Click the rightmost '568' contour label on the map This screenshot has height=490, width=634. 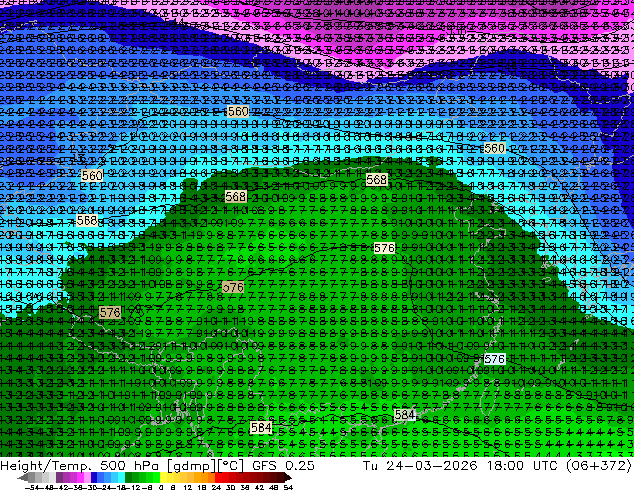tap(376, 180)
